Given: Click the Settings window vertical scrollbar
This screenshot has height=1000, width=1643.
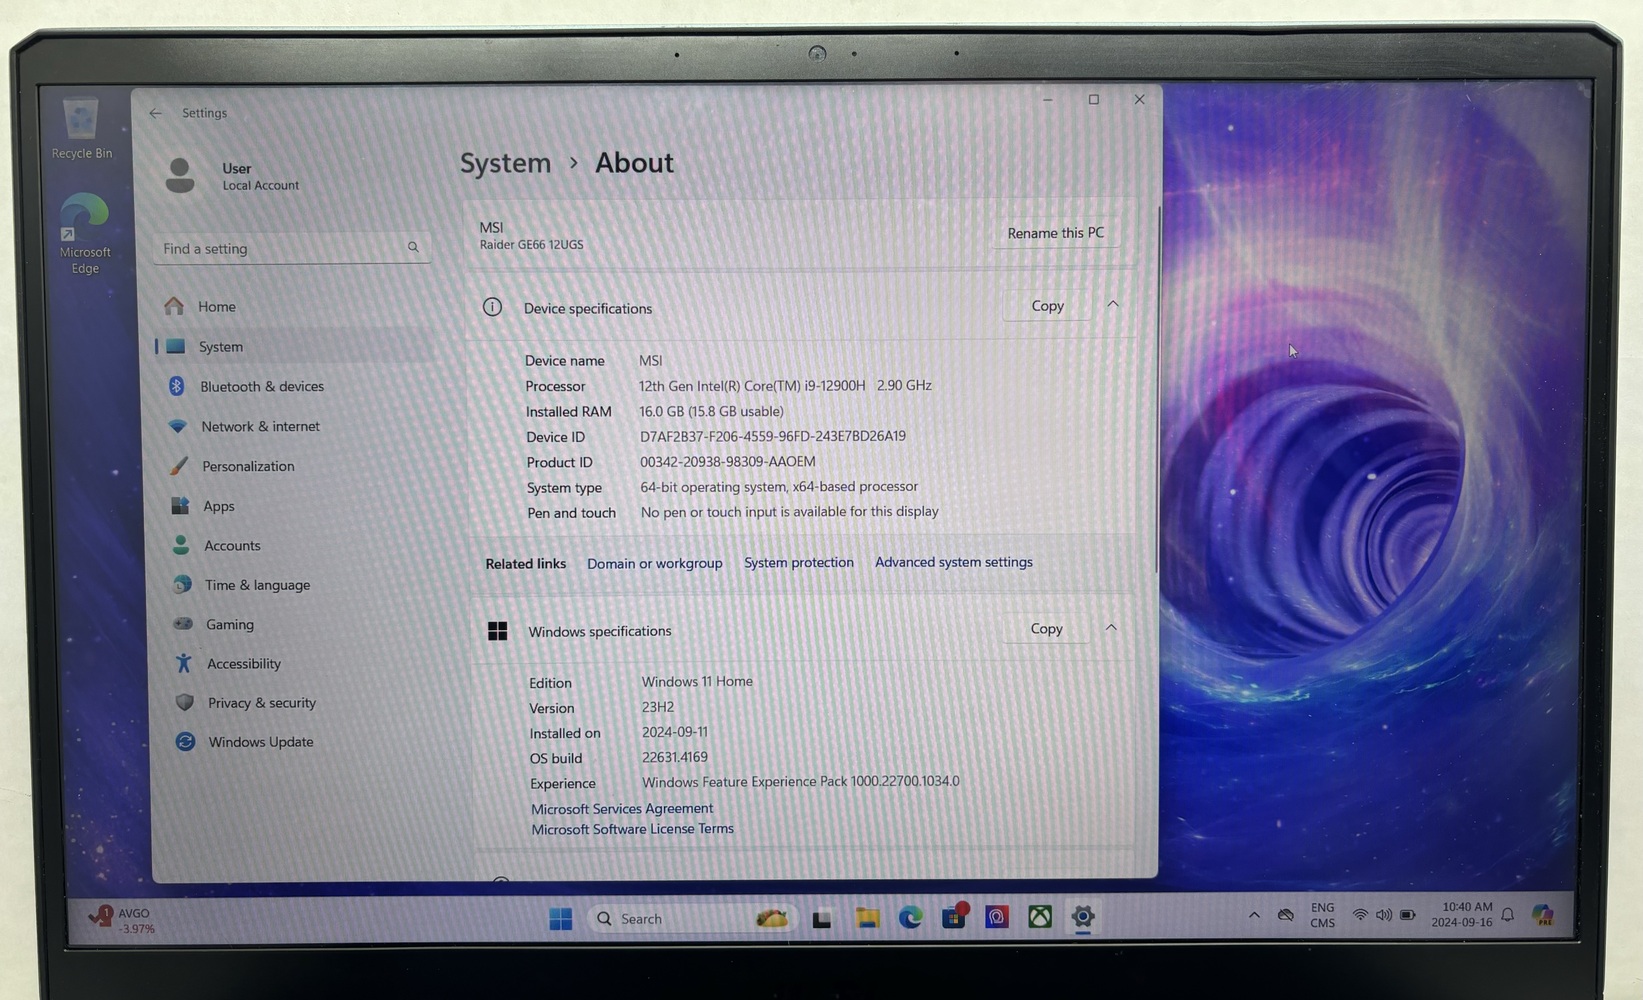Looking at the screenshot, I should coord(1158,390).
